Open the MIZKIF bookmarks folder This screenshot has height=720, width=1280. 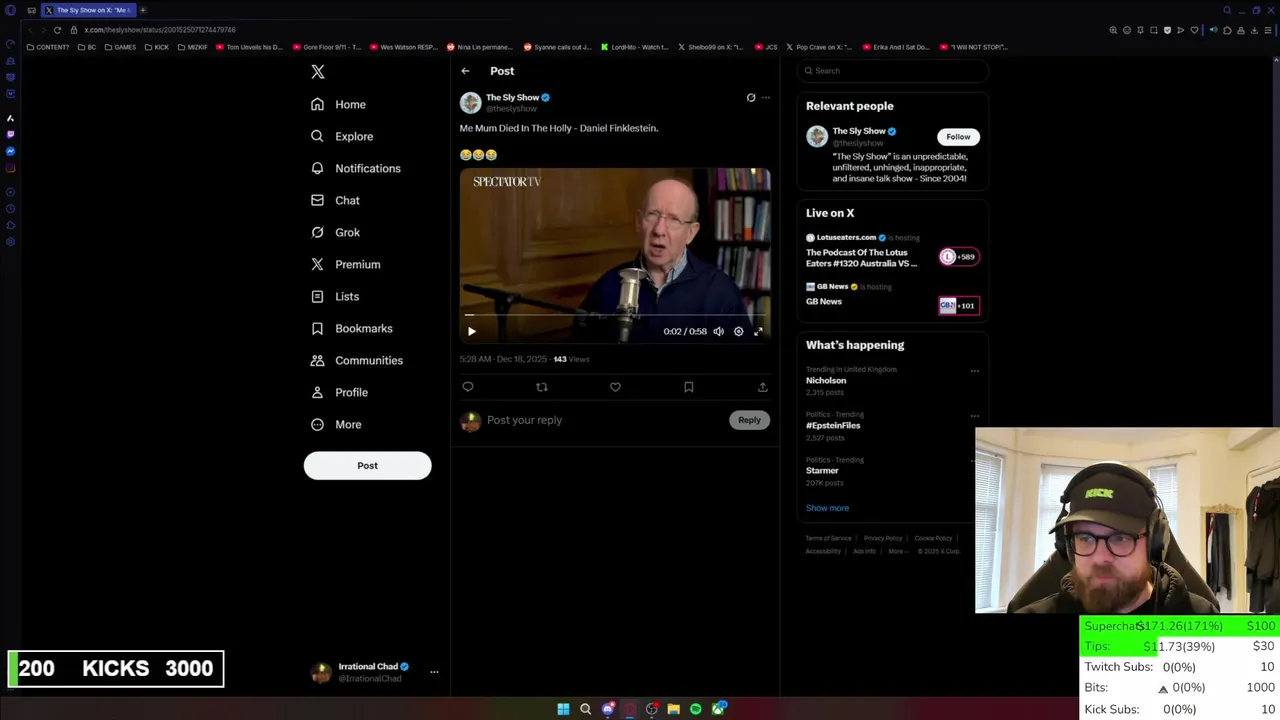[x=193, y=47]
